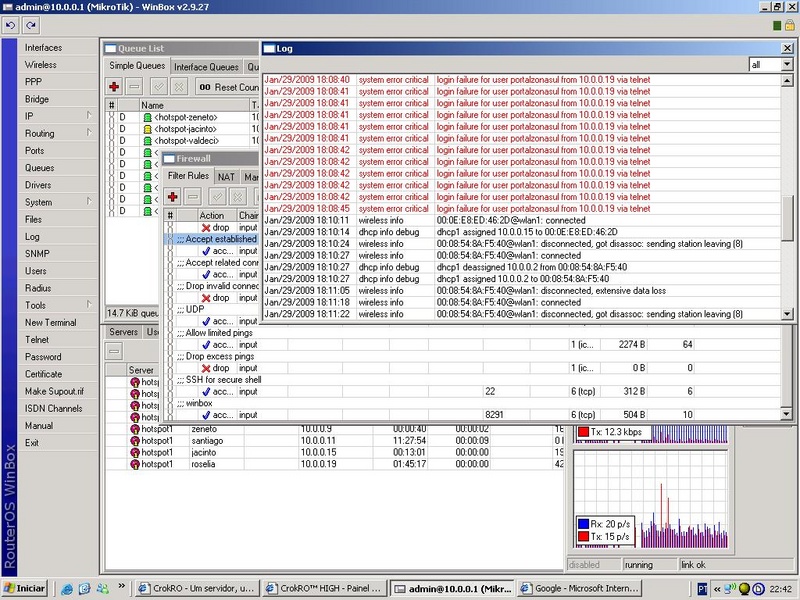The width and height of the screenshot is (800, 600).
Task: Click the padlock icon at top right
Action: click(x=790, y=25)
